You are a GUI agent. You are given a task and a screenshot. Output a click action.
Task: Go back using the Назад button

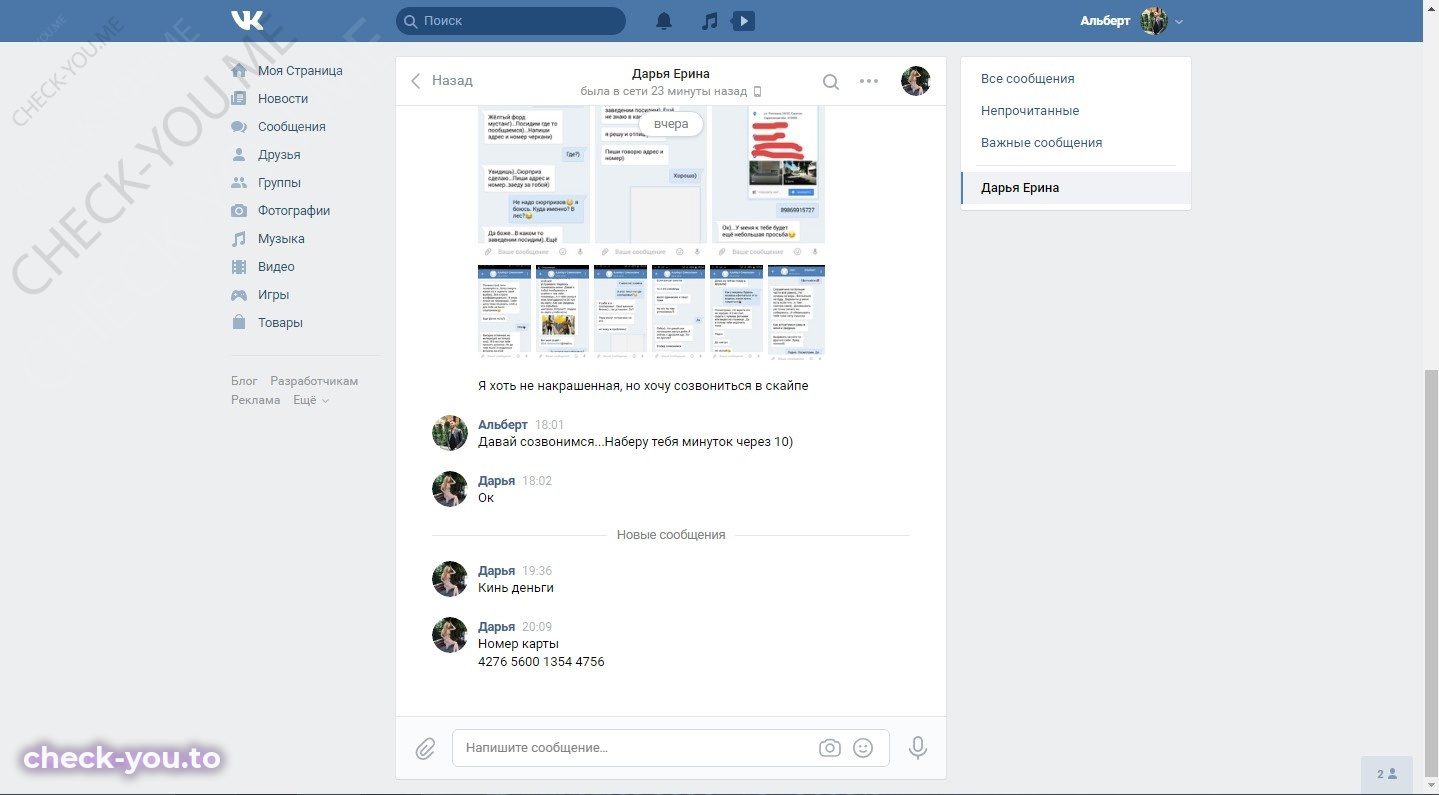442,80
